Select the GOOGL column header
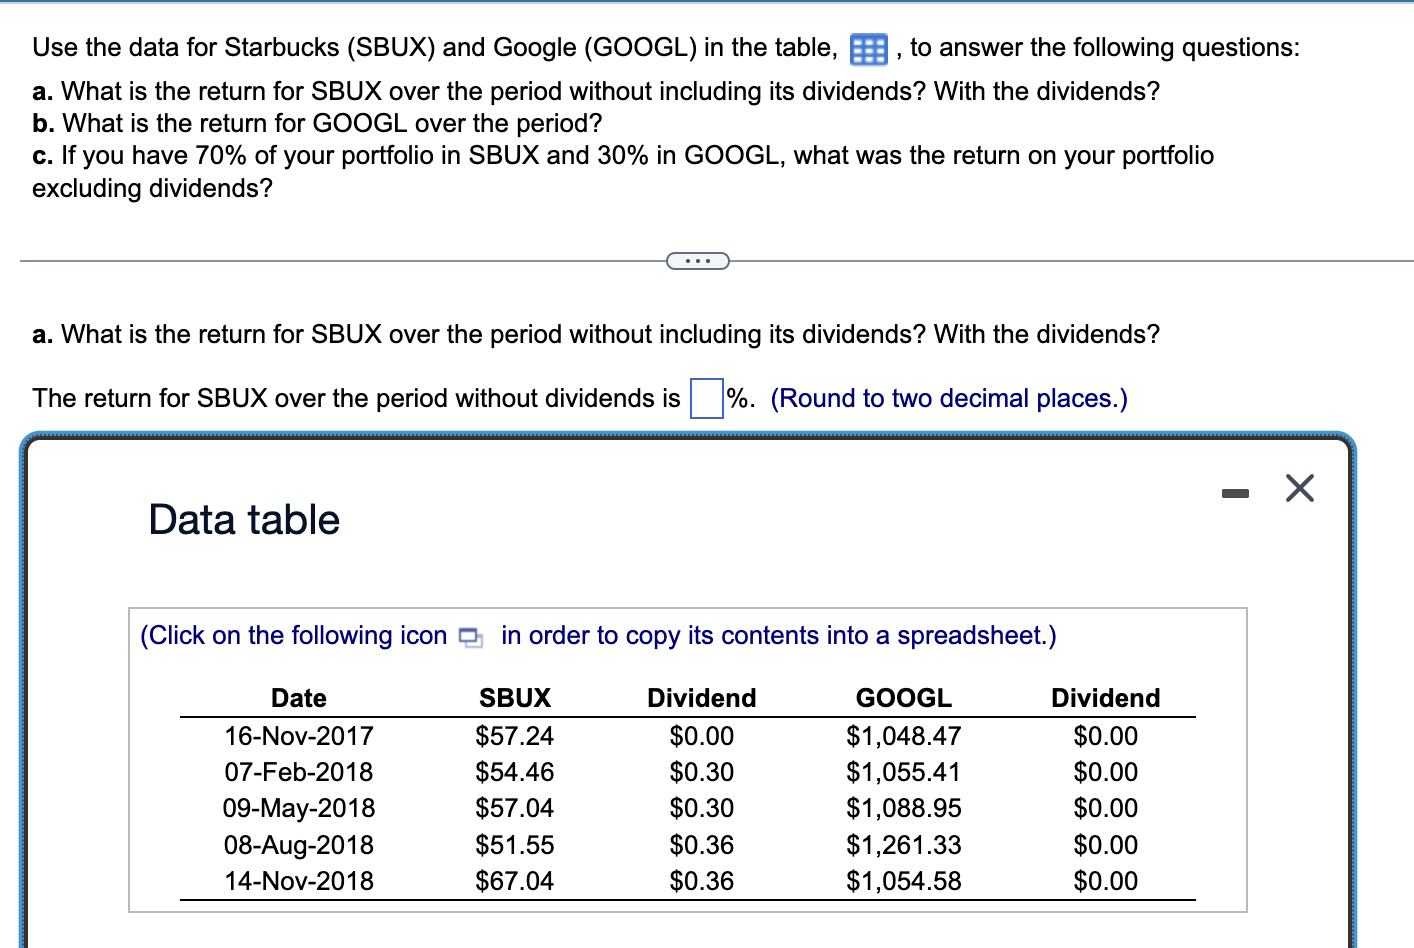Image resolution: width=1414 pixels, height=948 pixels. pyautogui.click(x=903, y=698)
